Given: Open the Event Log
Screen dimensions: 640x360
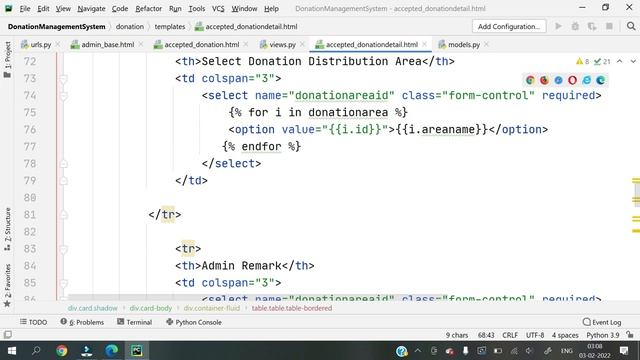Looking at the screenshot, I should (x=602, y=322).
